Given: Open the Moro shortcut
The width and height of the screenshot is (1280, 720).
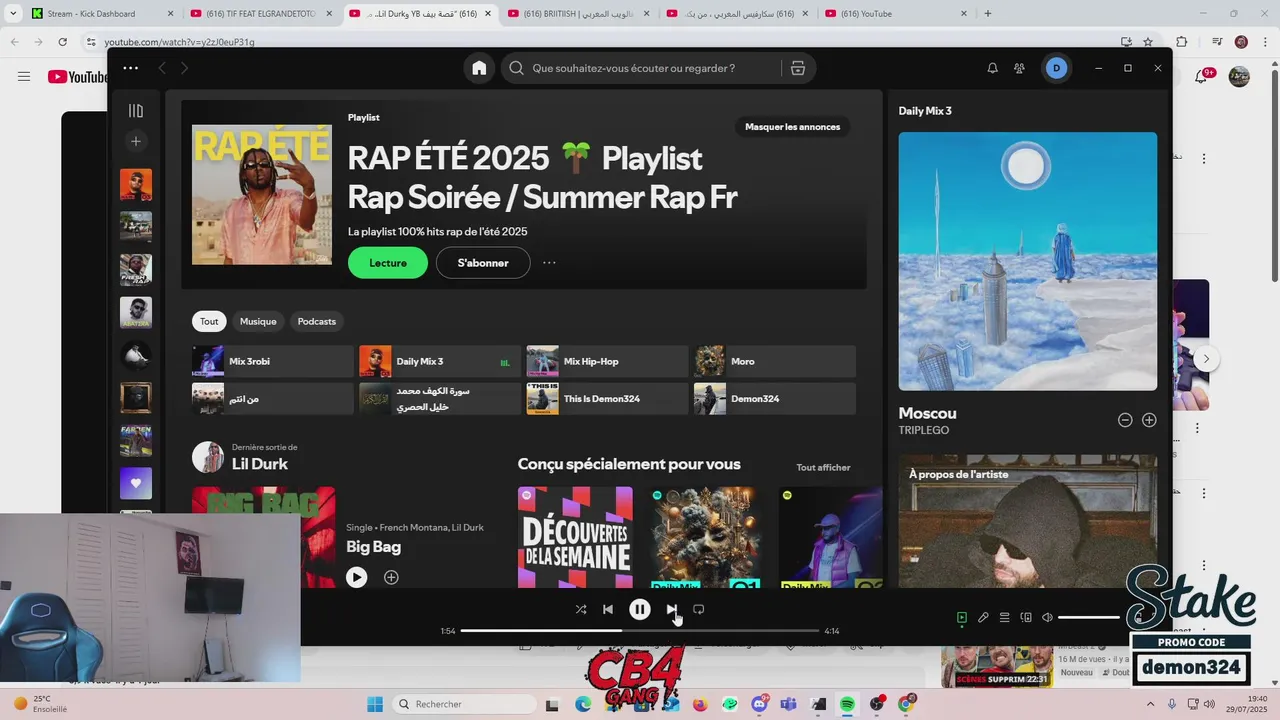Looking at the screenshot, I should (x=775, y=361).
